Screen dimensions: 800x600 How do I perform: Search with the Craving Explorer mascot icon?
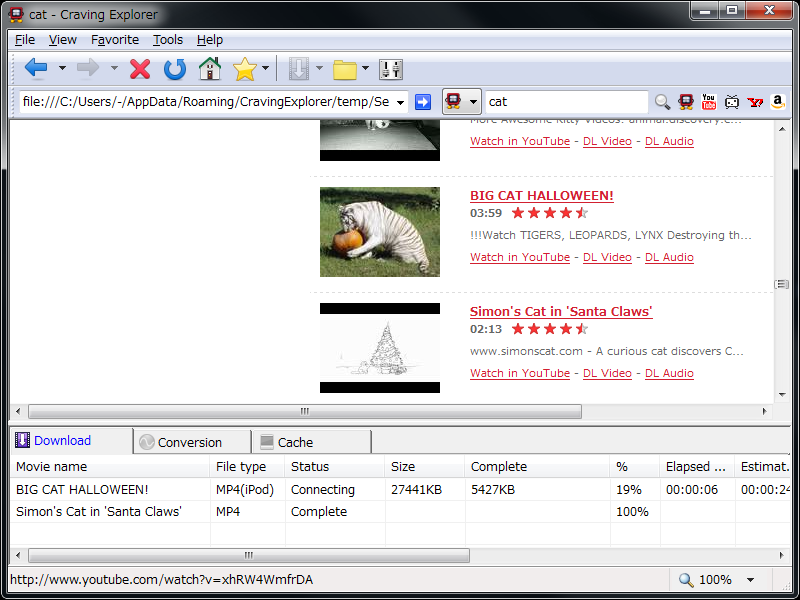[x=686, y=102]
